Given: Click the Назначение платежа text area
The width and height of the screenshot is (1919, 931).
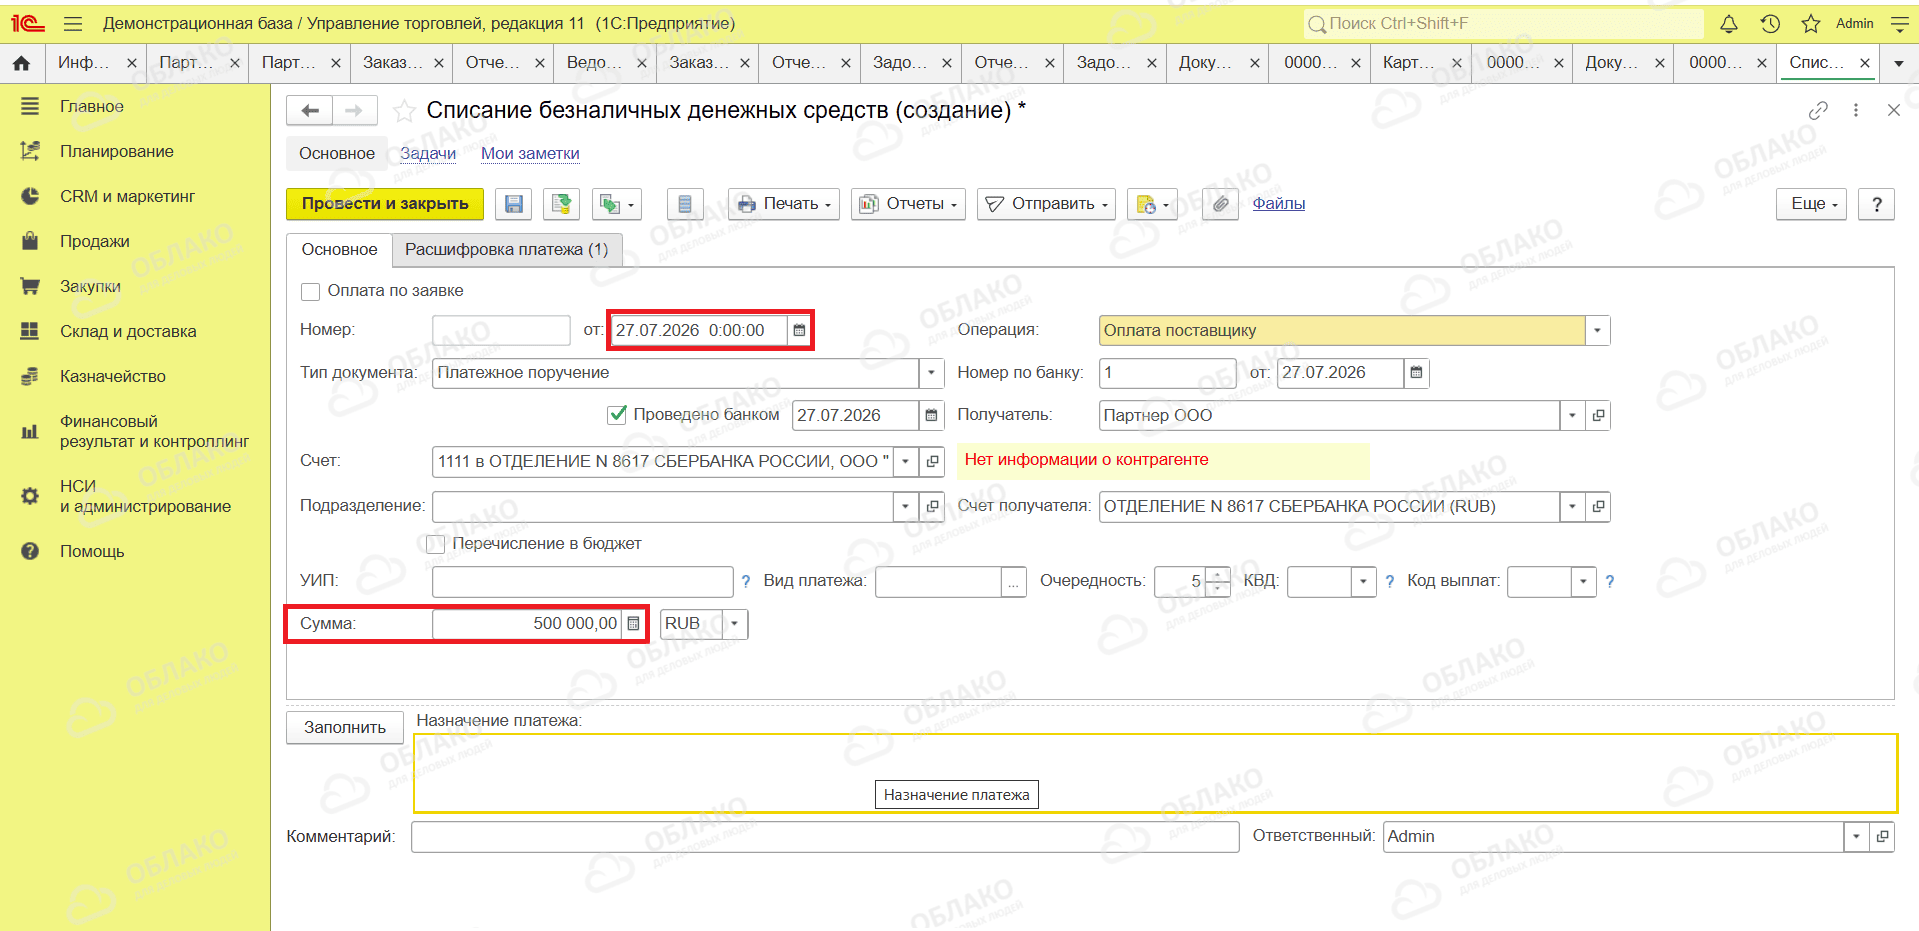Looking at the screenshot, I should click(1155, 774).
